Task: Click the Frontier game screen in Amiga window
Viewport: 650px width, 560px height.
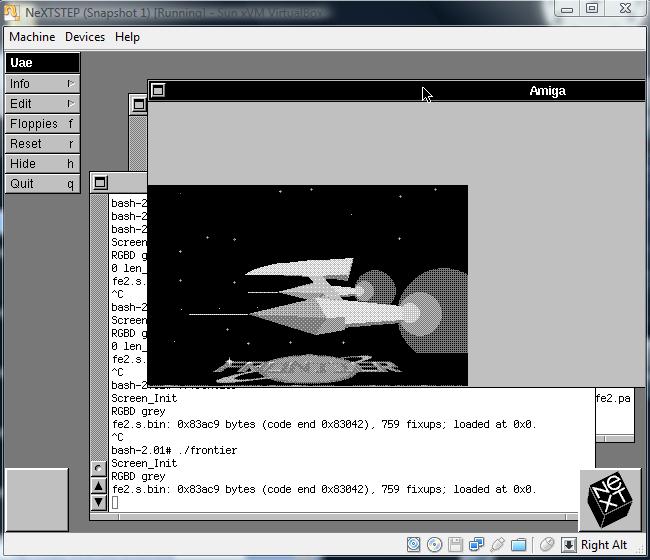Action: click(308, 285)
